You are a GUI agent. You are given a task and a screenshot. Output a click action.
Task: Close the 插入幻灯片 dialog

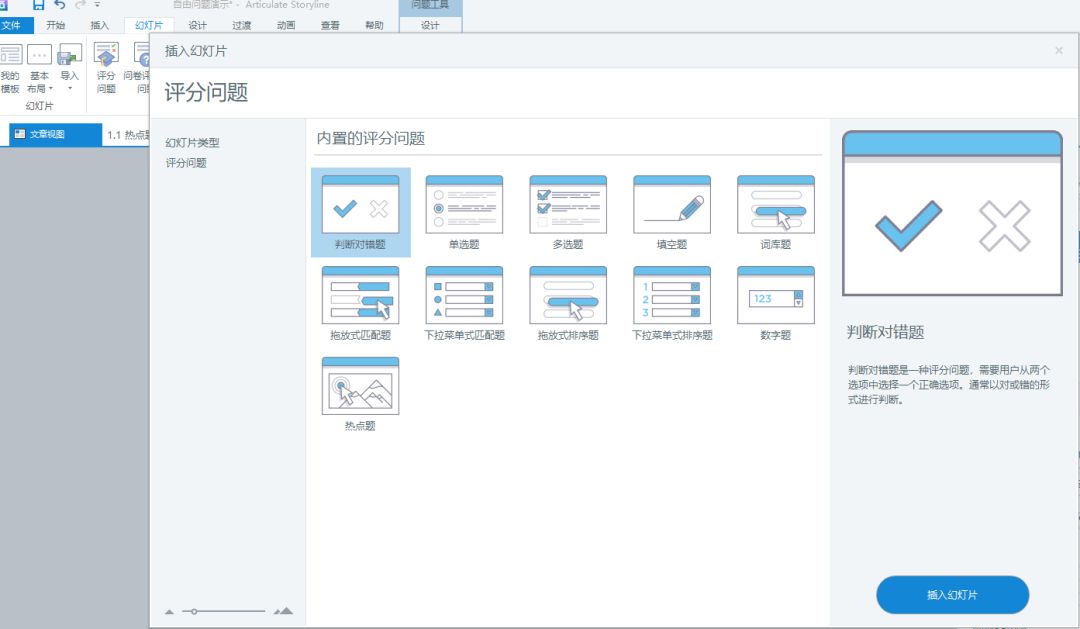1059,50
